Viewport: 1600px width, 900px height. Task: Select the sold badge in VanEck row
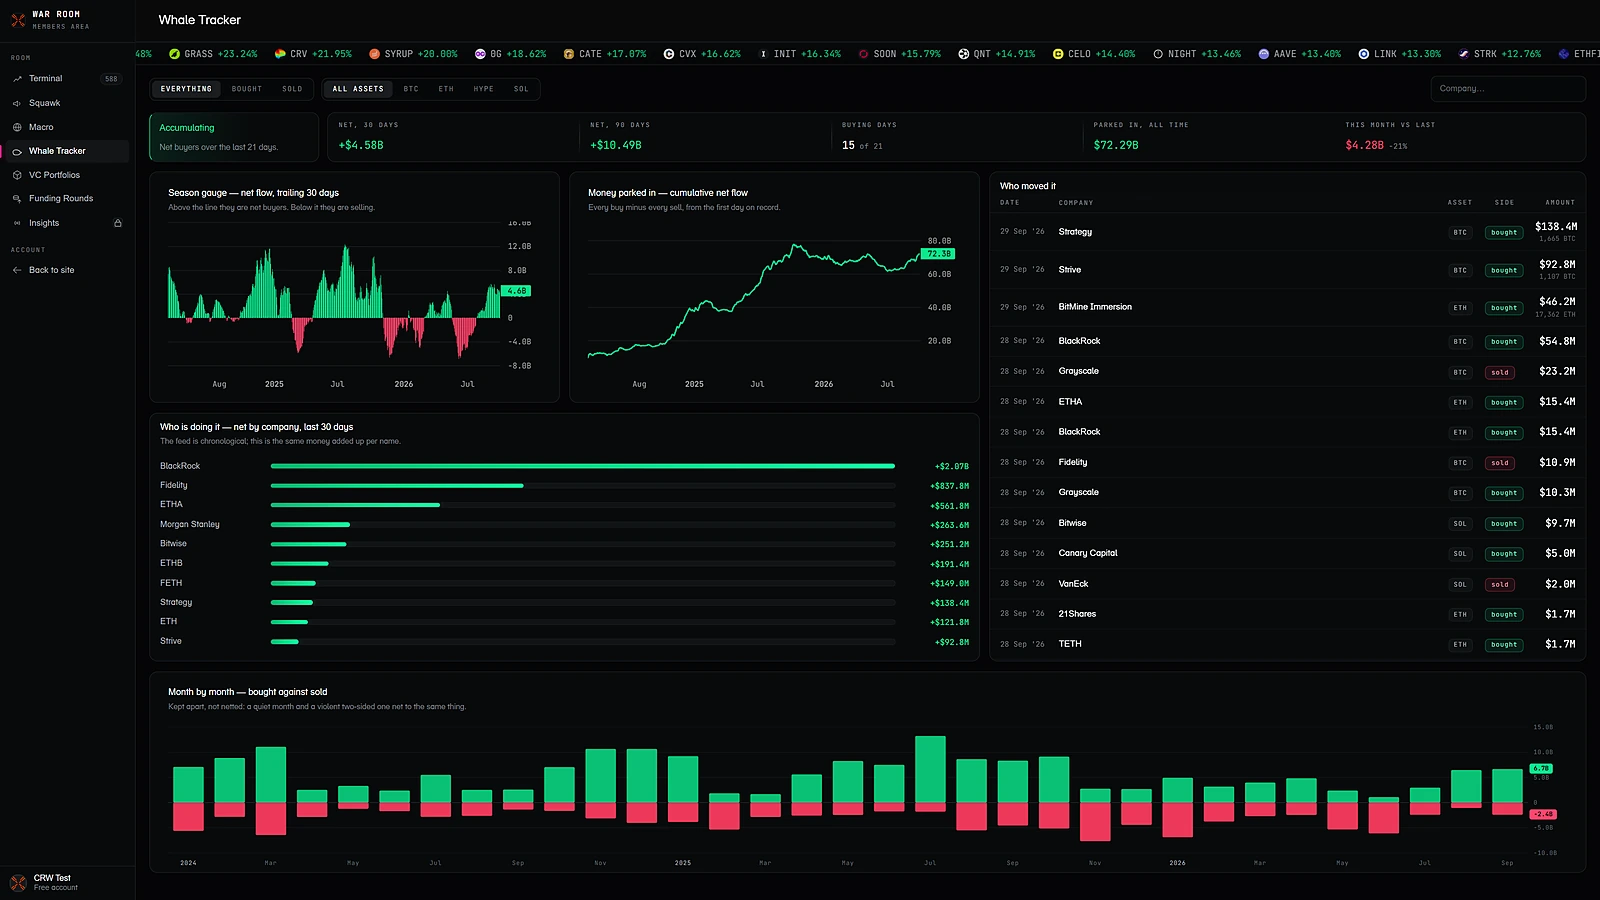(x=1500, y=584)
